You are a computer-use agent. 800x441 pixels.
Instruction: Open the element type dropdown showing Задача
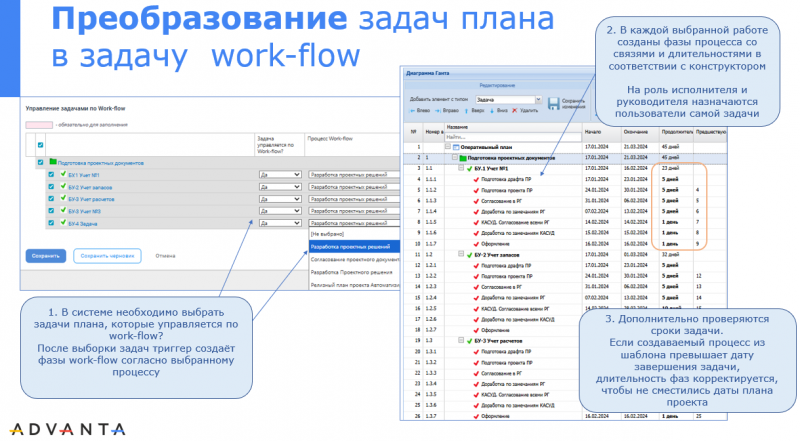pyautogui.click(x=508, y=100)
